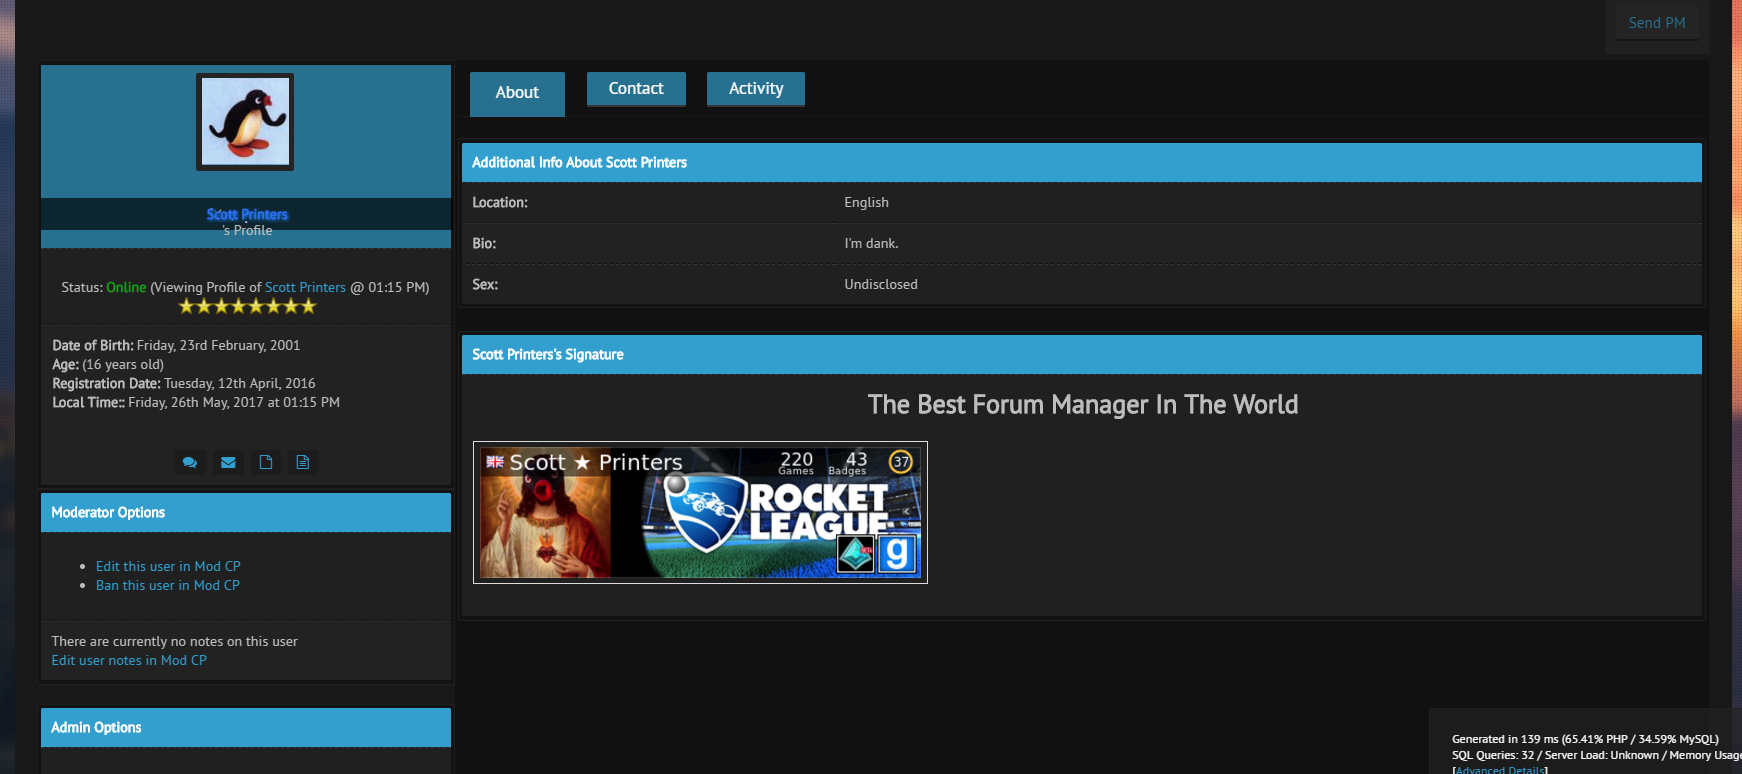
Task: Open Scott Printers link in status line
Action: 305,287
